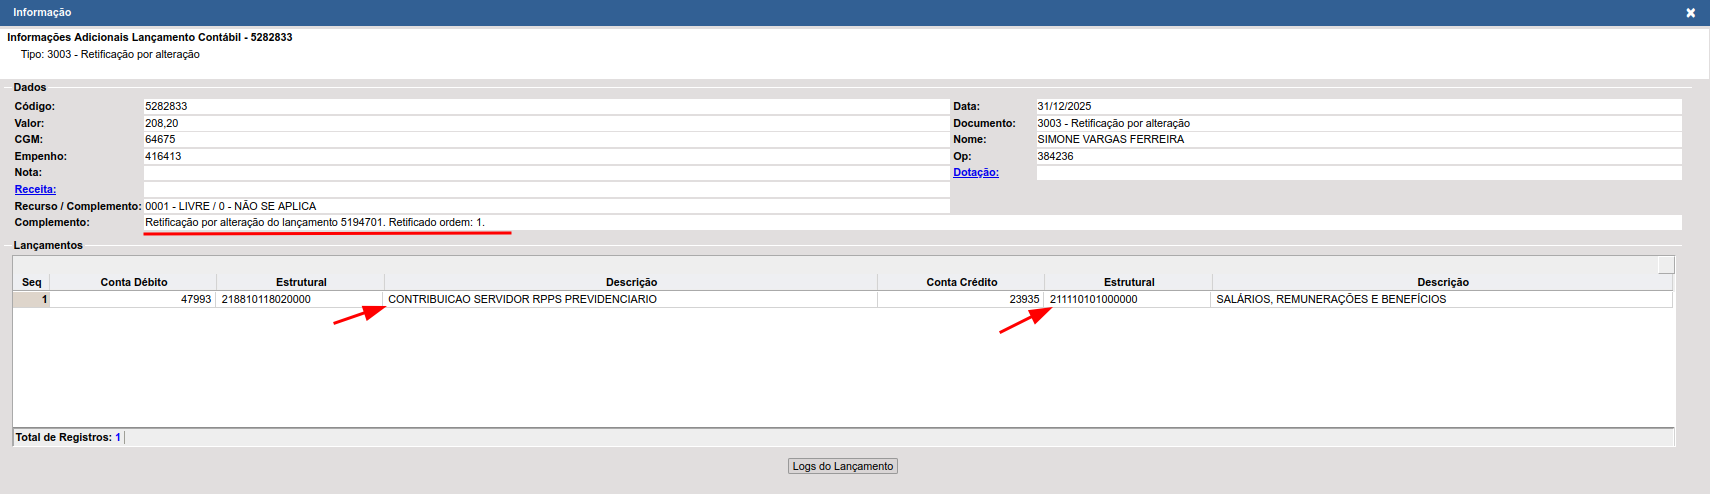The height and width of the screenshot is (494, 1710).
Task: Click the Conta Débito column header
Action: 133,282
